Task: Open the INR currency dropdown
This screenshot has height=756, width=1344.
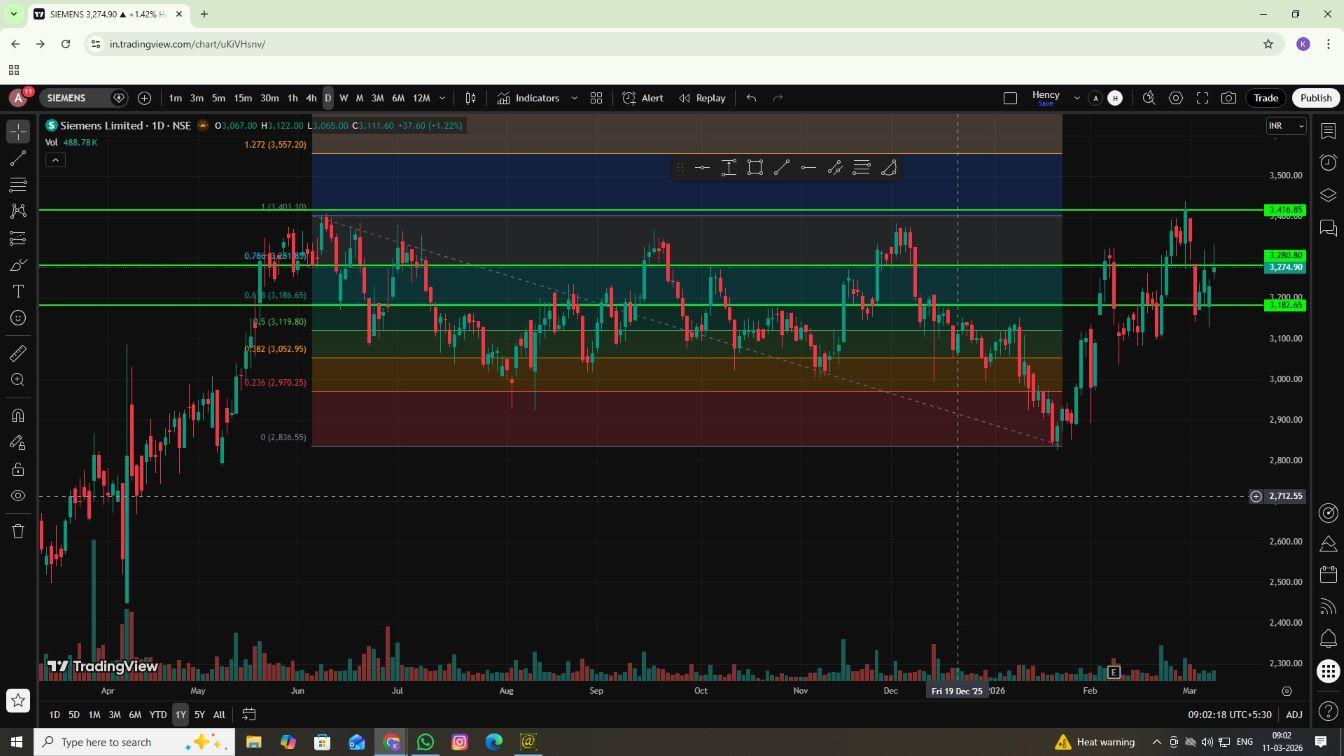Action: coord(1286,126)
